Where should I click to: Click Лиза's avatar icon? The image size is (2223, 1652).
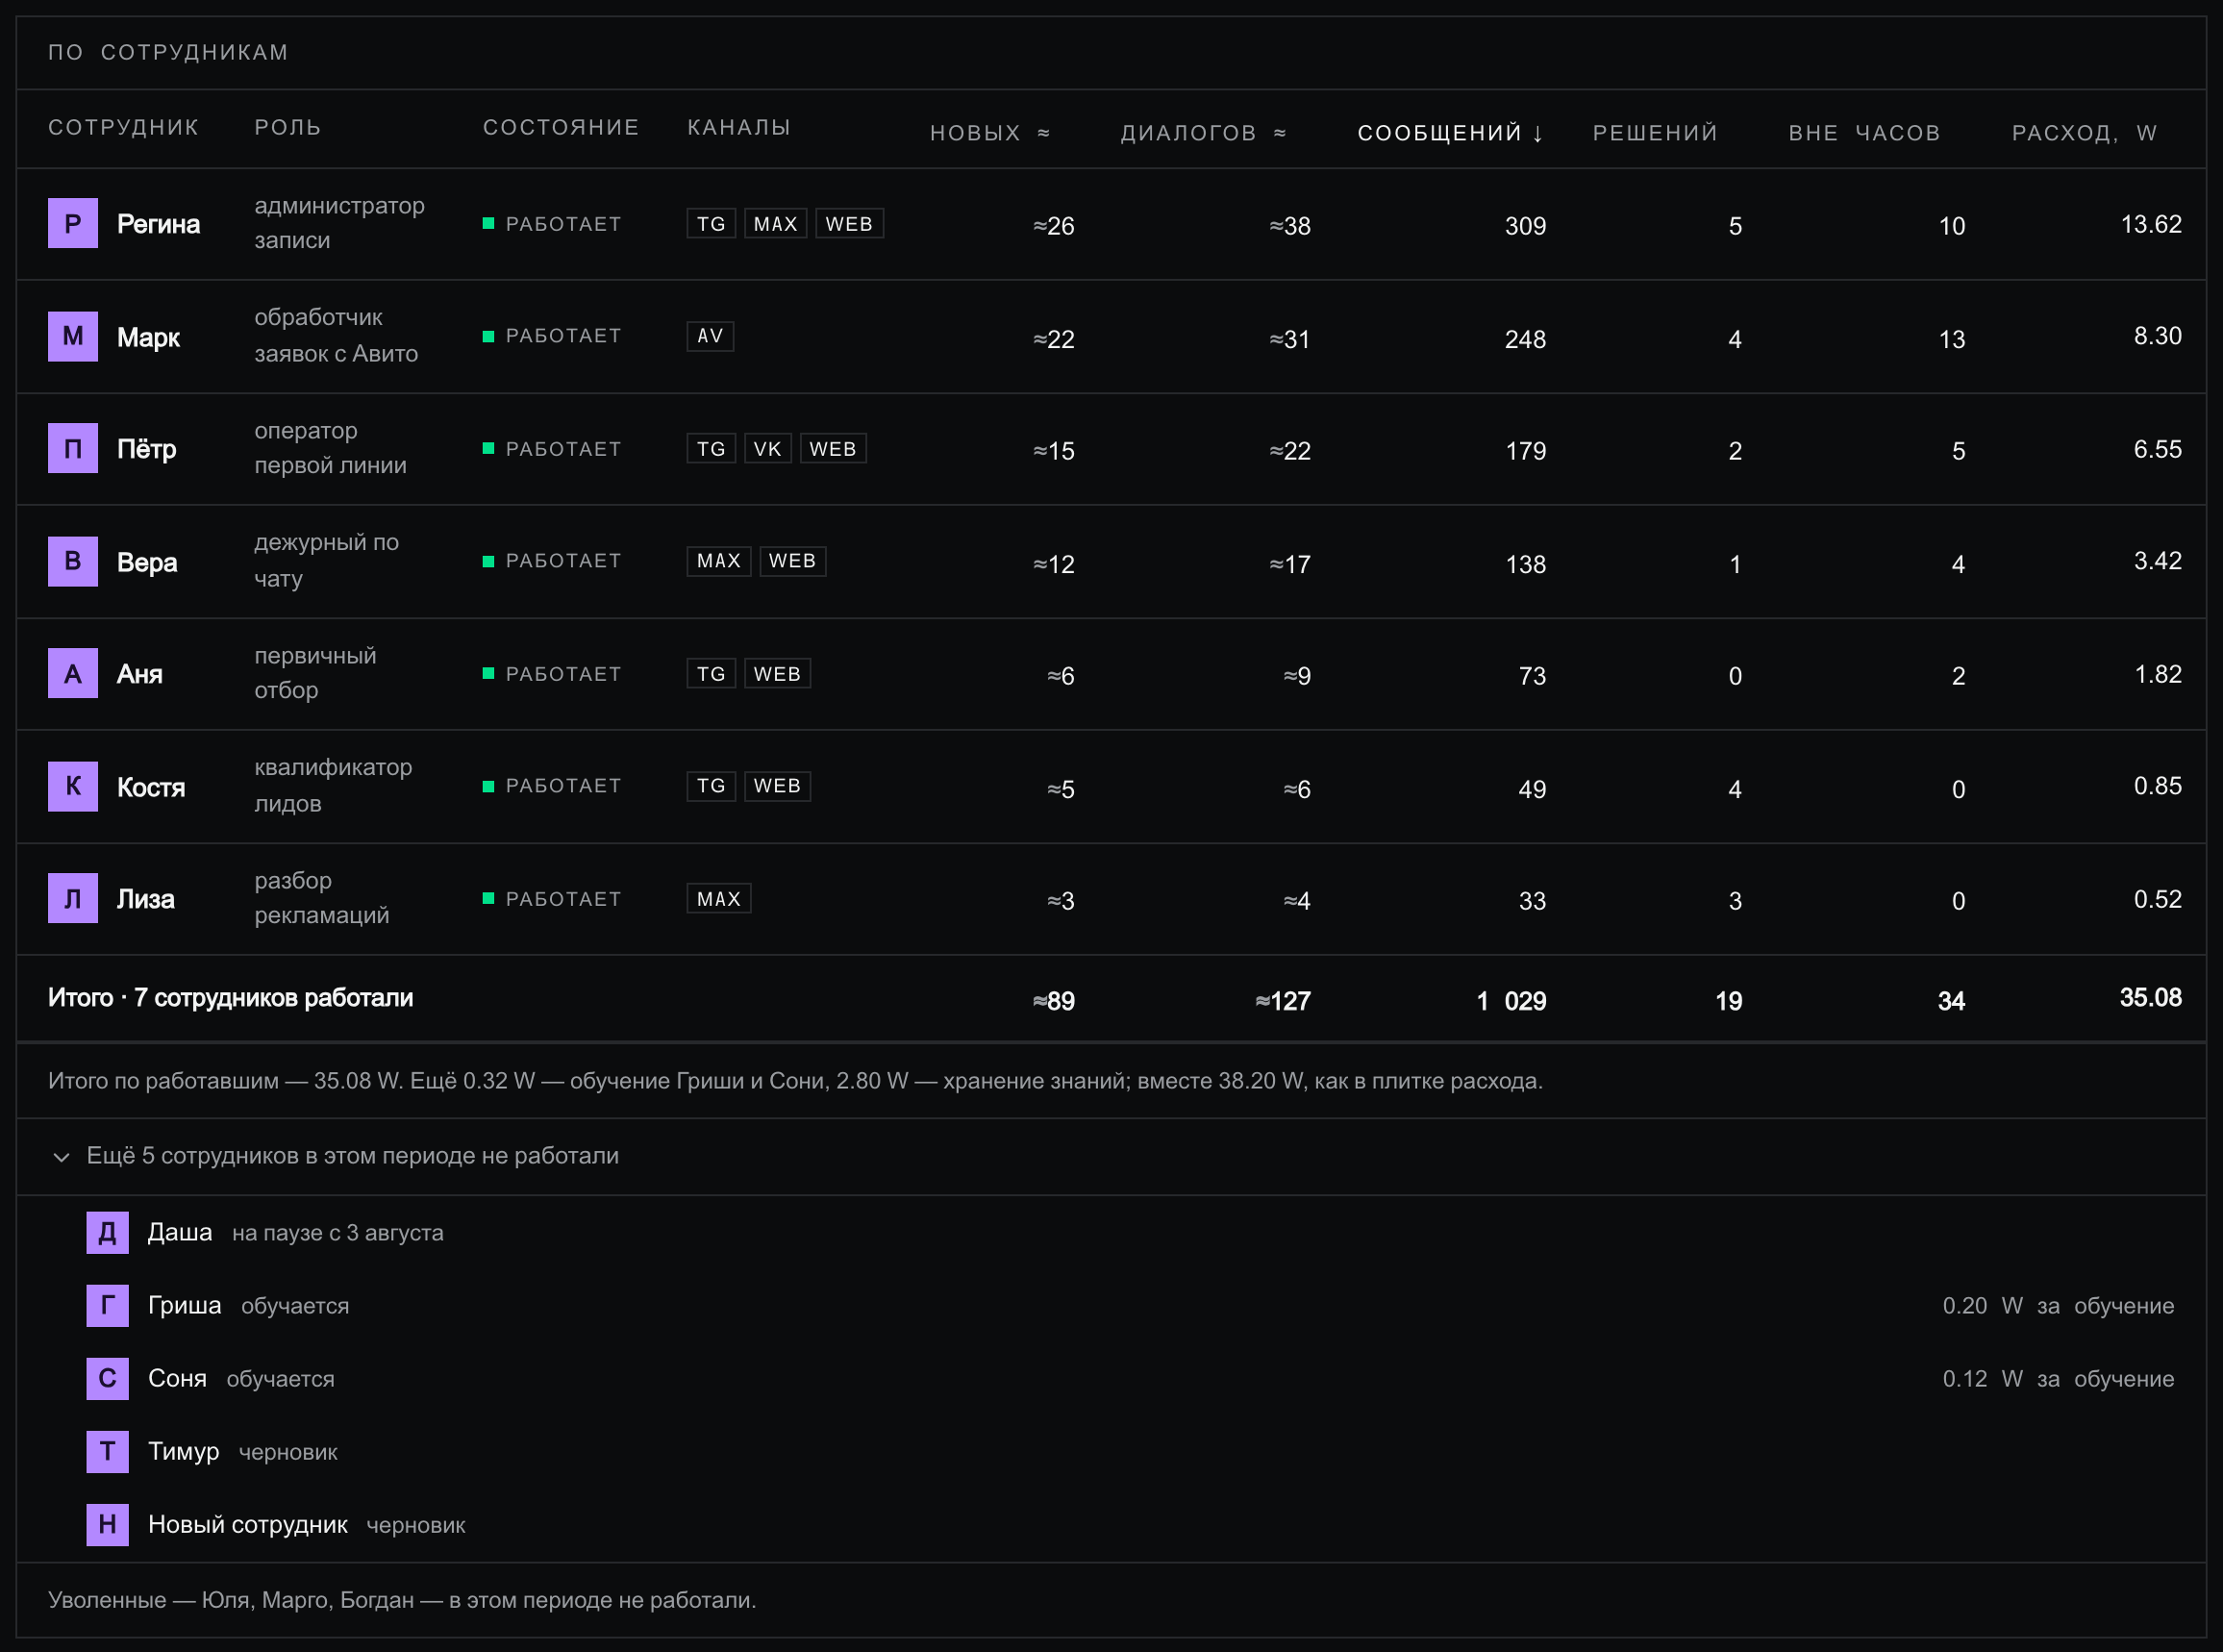73,898
